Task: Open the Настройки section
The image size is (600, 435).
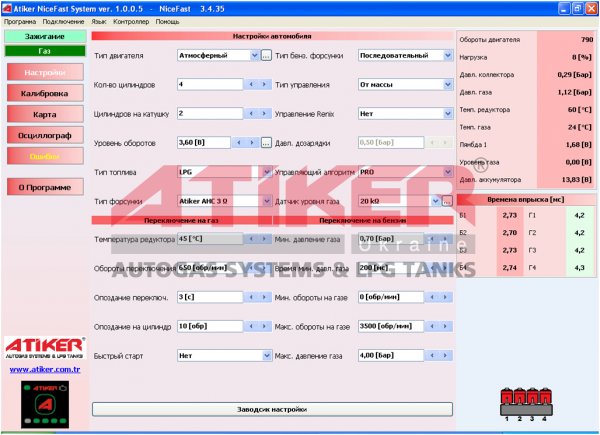Action: 45,72
